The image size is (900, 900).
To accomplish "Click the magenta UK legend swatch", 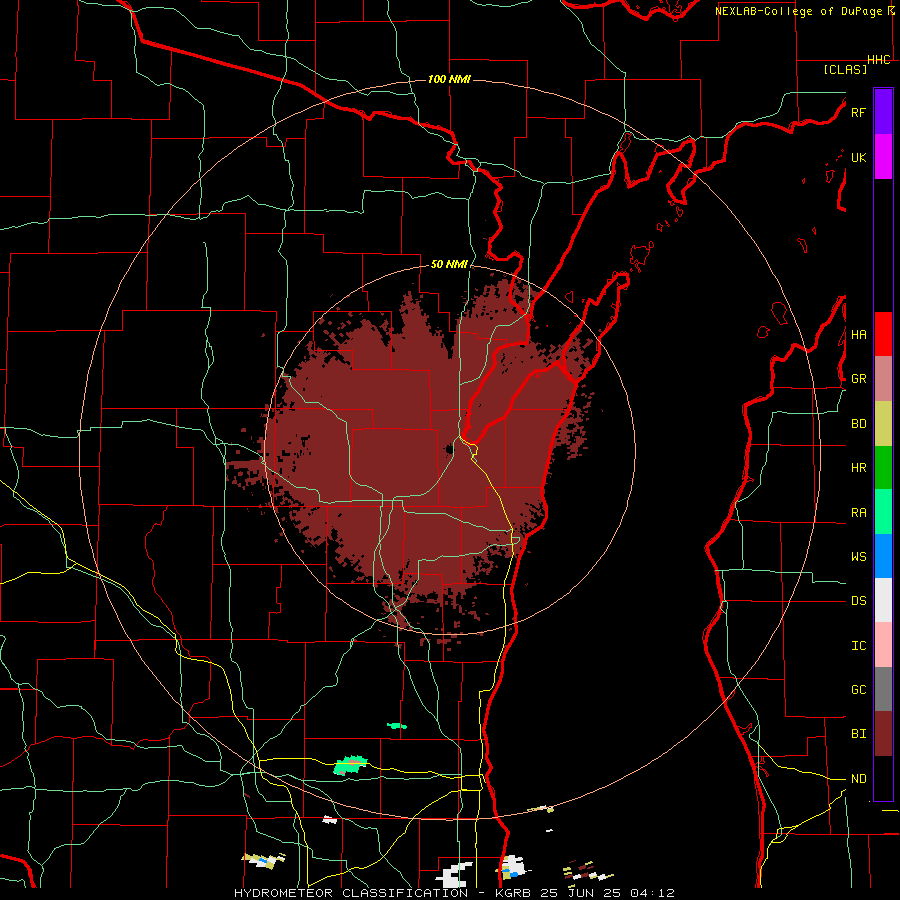I will [x=883, y=157].
